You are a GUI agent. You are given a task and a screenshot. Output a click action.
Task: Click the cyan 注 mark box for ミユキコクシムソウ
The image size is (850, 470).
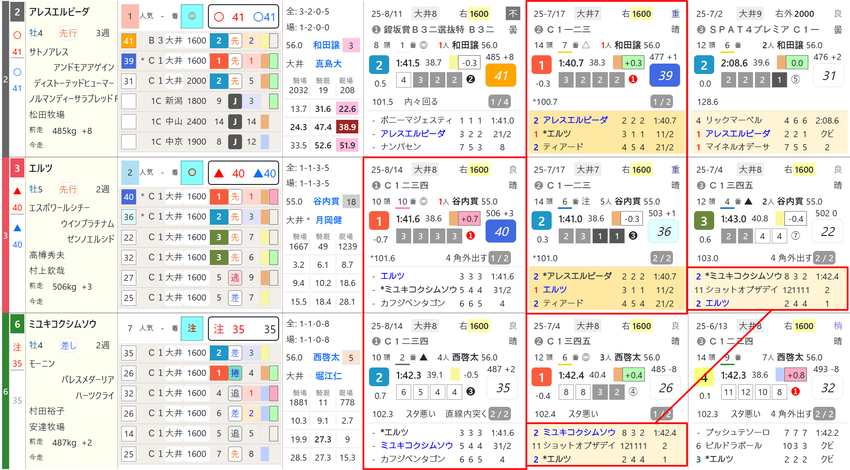pyautogui.click(x=191, y=329)
